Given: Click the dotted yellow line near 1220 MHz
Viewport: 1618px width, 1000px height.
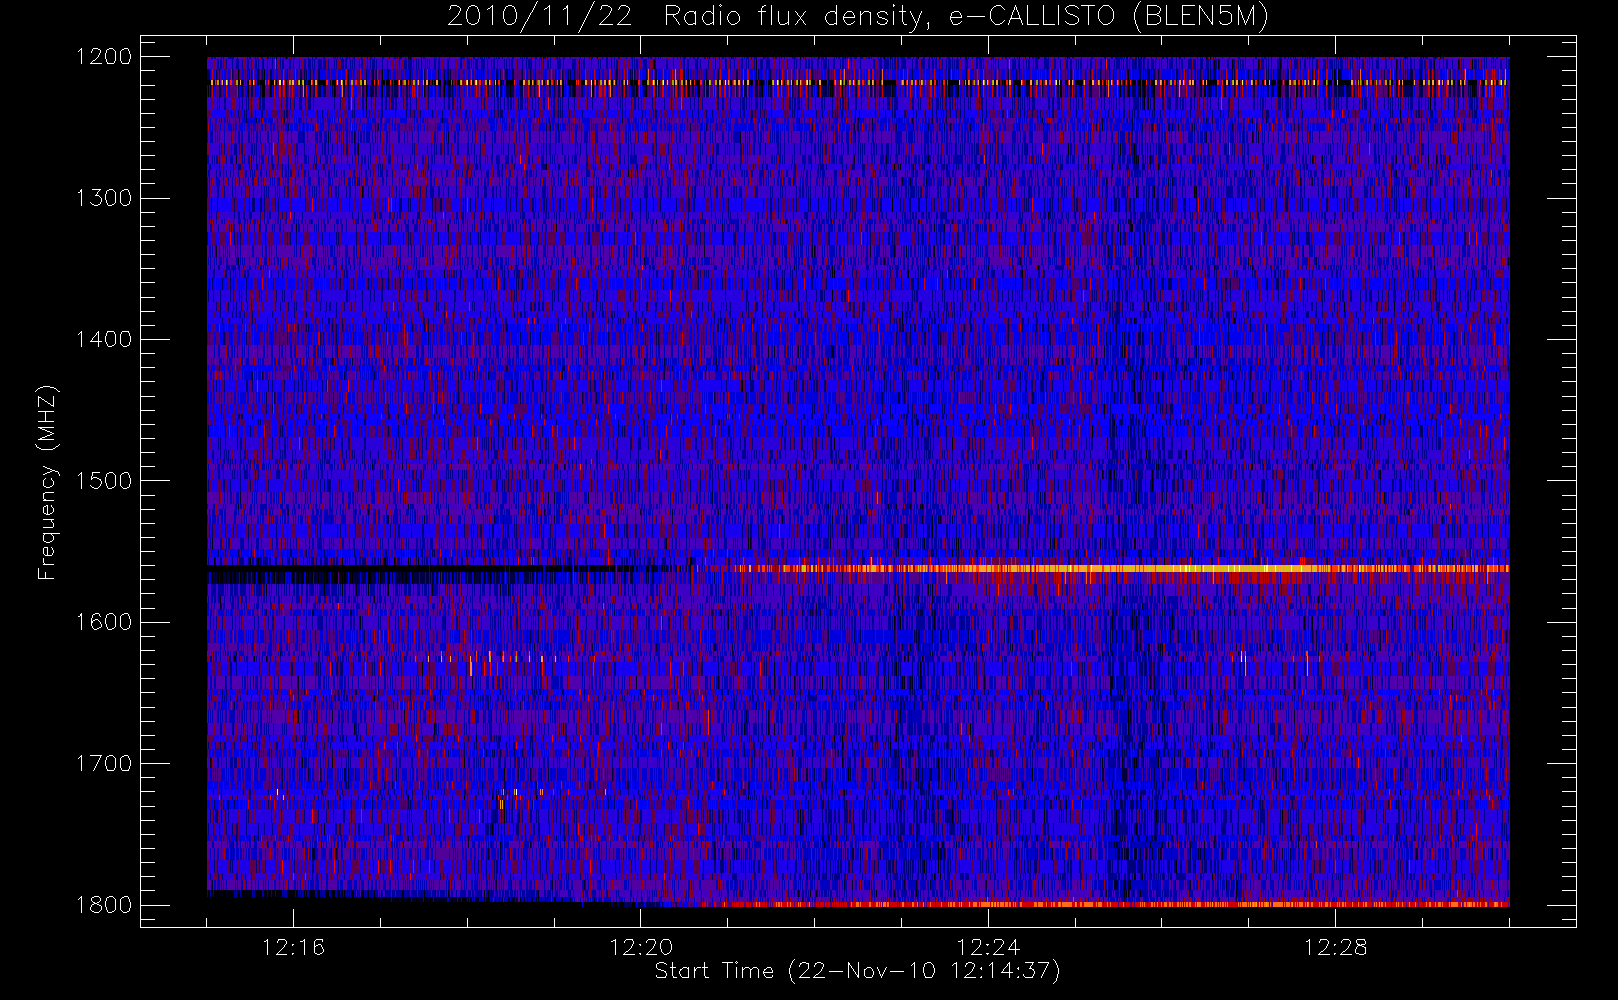Looking at the screenshot, I should click(x=858, y=82).
